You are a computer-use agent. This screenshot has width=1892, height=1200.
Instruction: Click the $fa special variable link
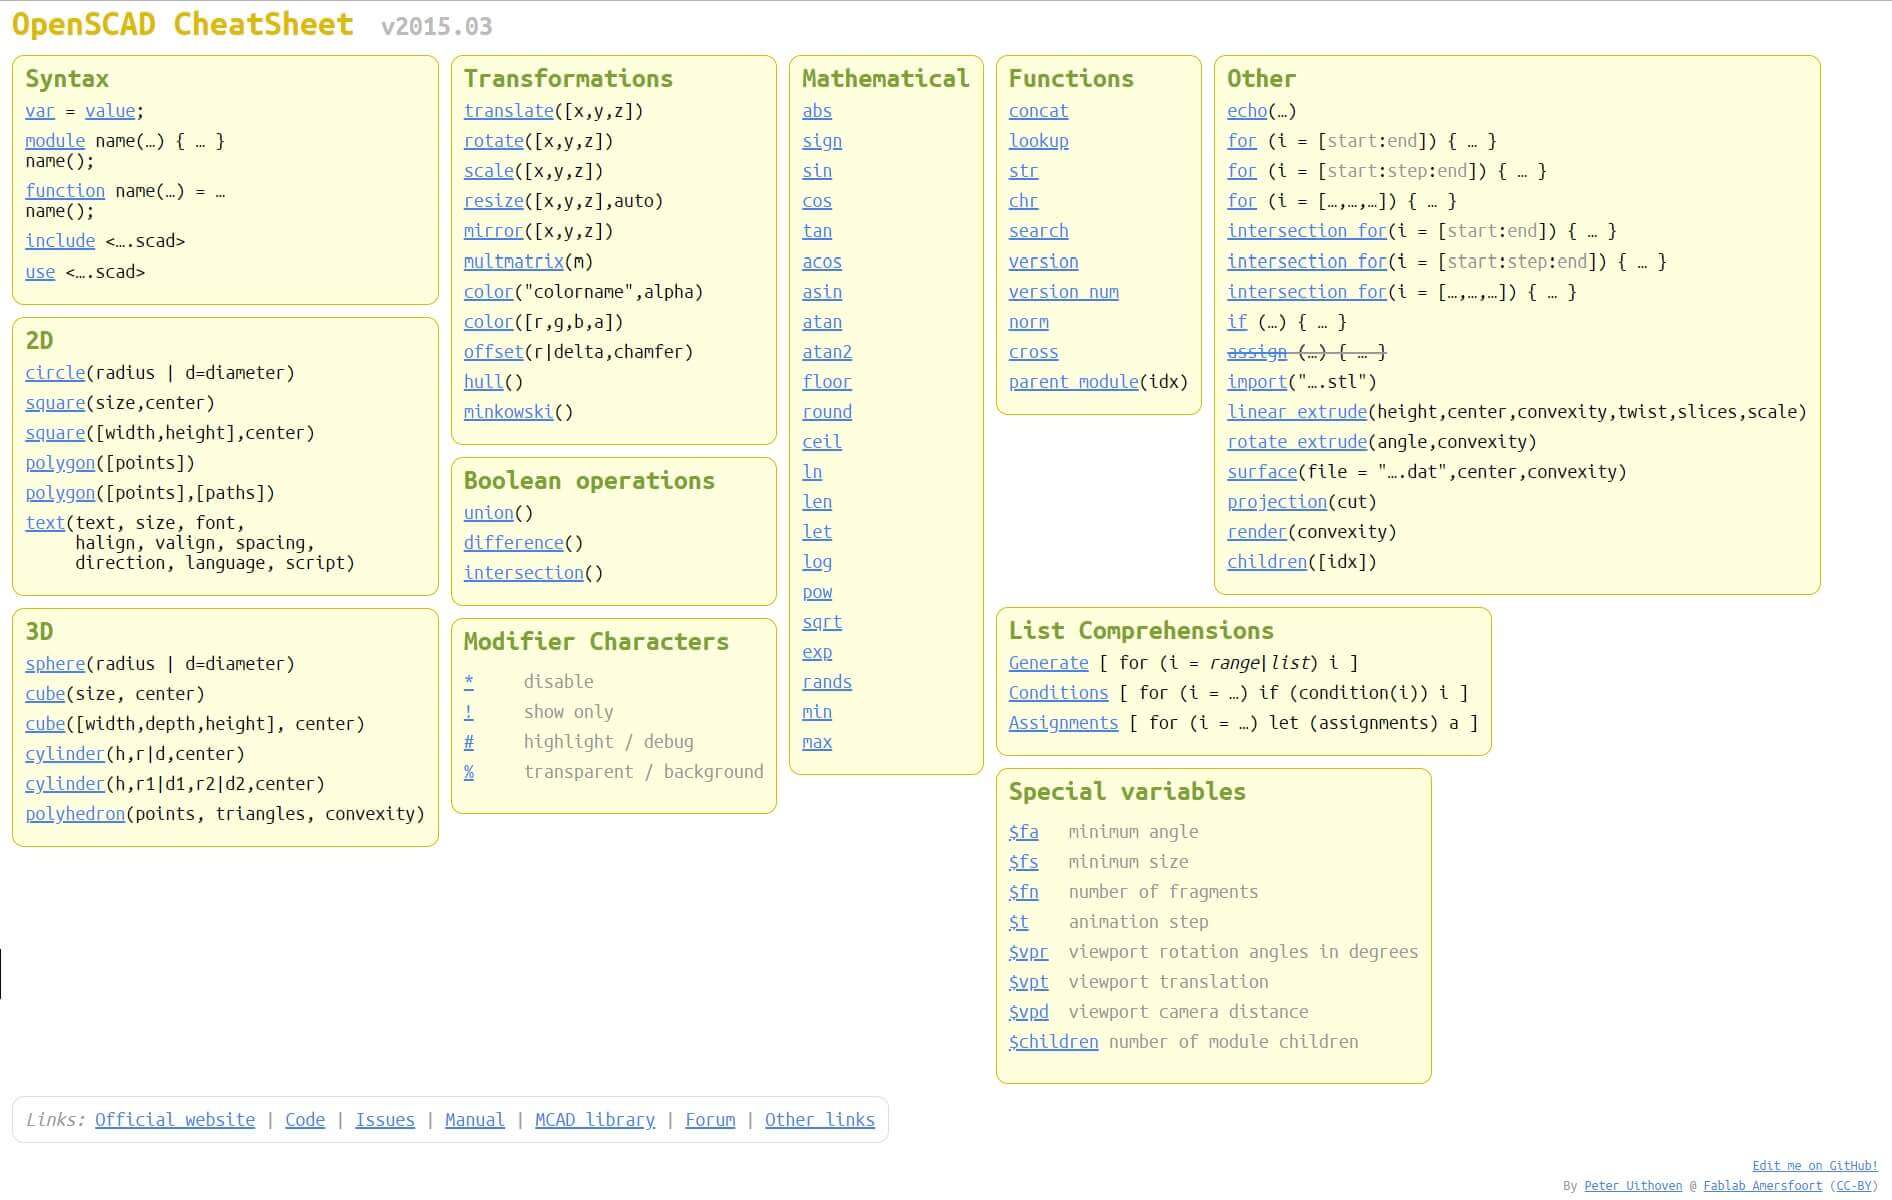click(x=1023, y=832)
